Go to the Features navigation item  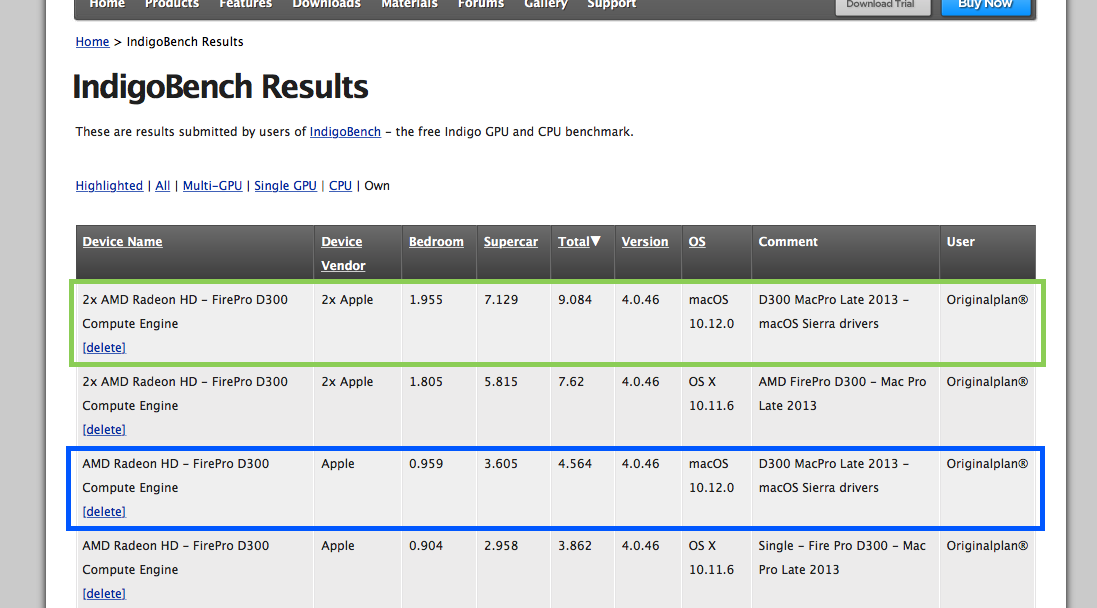(x=246, y=4)
